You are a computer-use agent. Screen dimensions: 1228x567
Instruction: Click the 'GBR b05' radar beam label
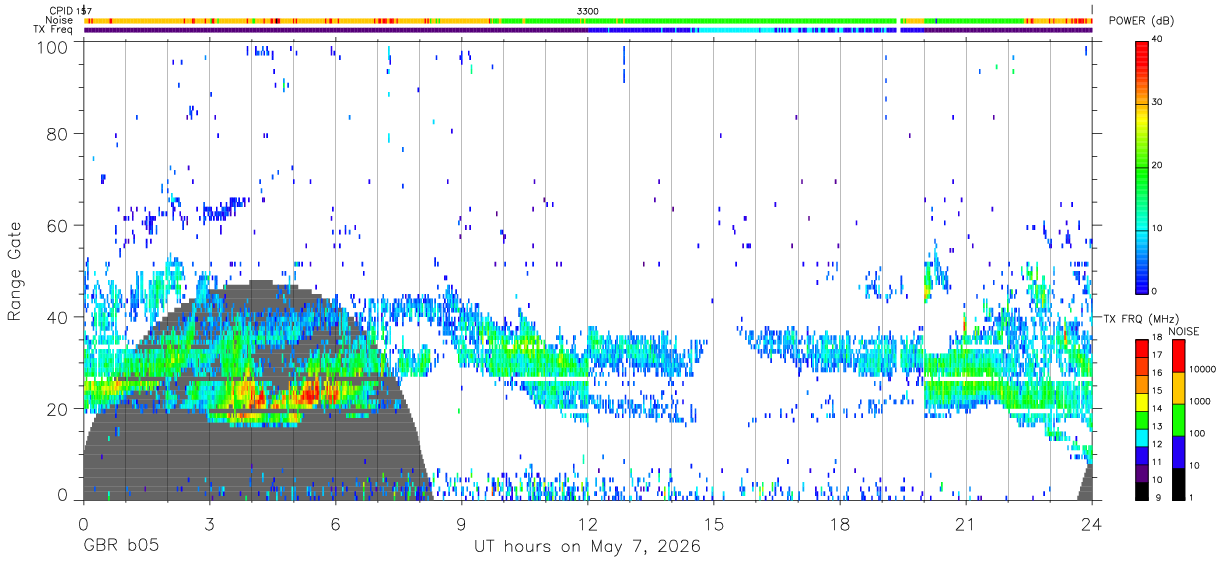tap(121, 547)
